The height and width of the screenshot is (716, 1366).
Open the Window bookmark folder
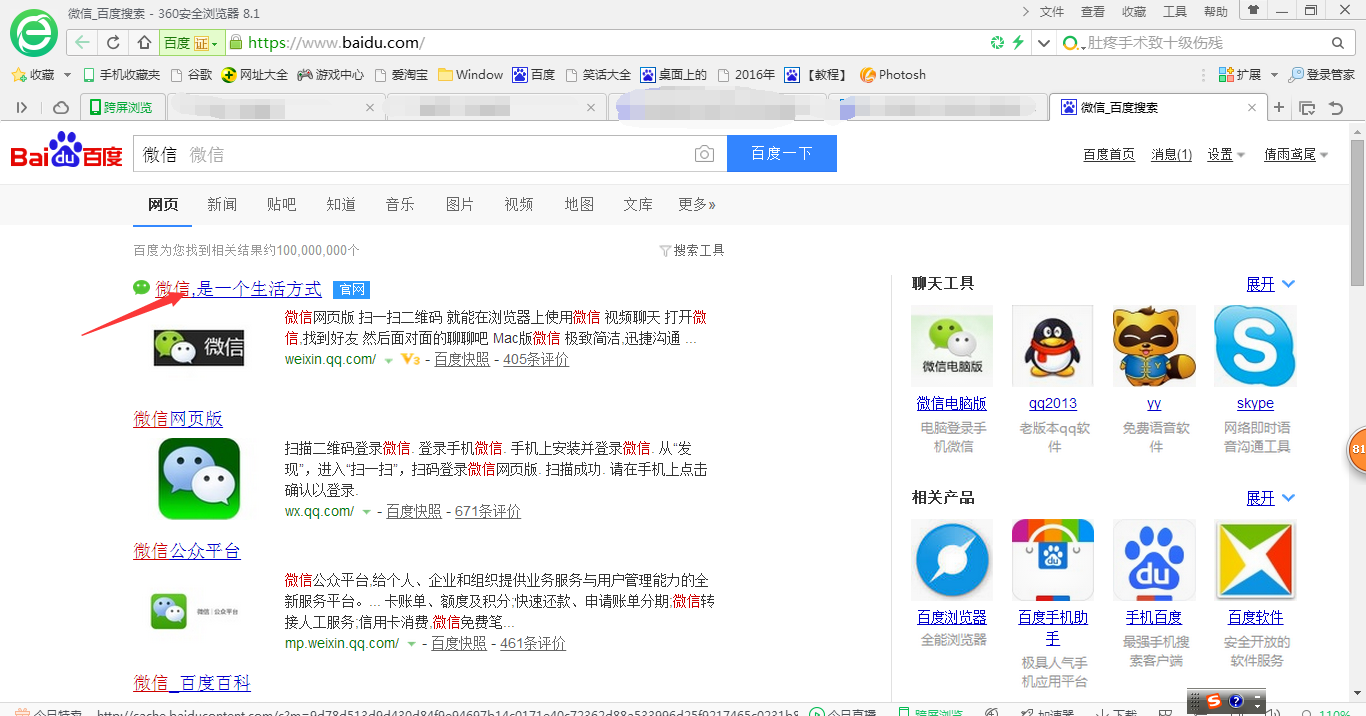470,75
